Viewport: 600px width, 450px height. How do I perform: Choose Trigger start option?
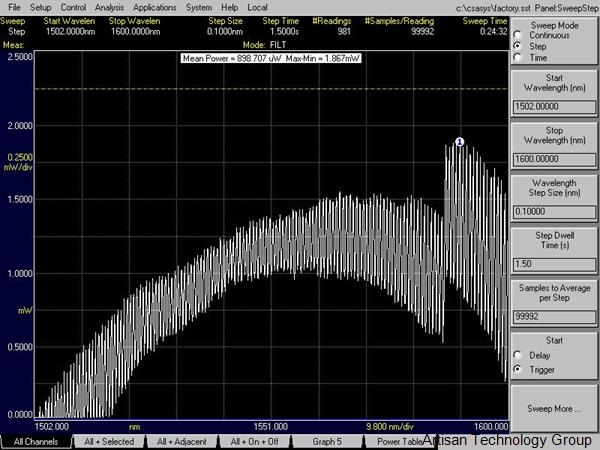(x=516, y=369)
